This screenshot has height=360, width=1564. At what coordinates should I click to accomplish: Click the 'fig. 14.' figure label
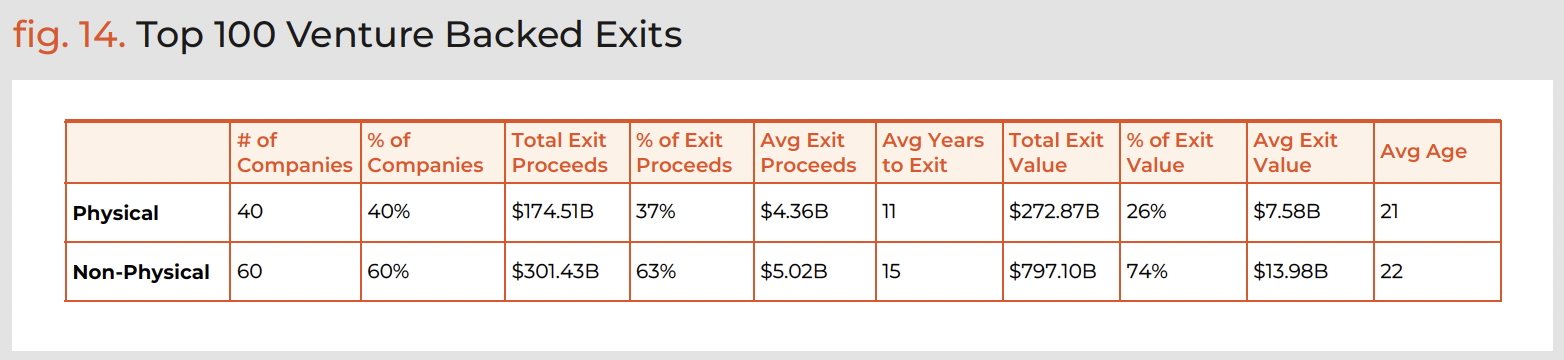(69, 35)
